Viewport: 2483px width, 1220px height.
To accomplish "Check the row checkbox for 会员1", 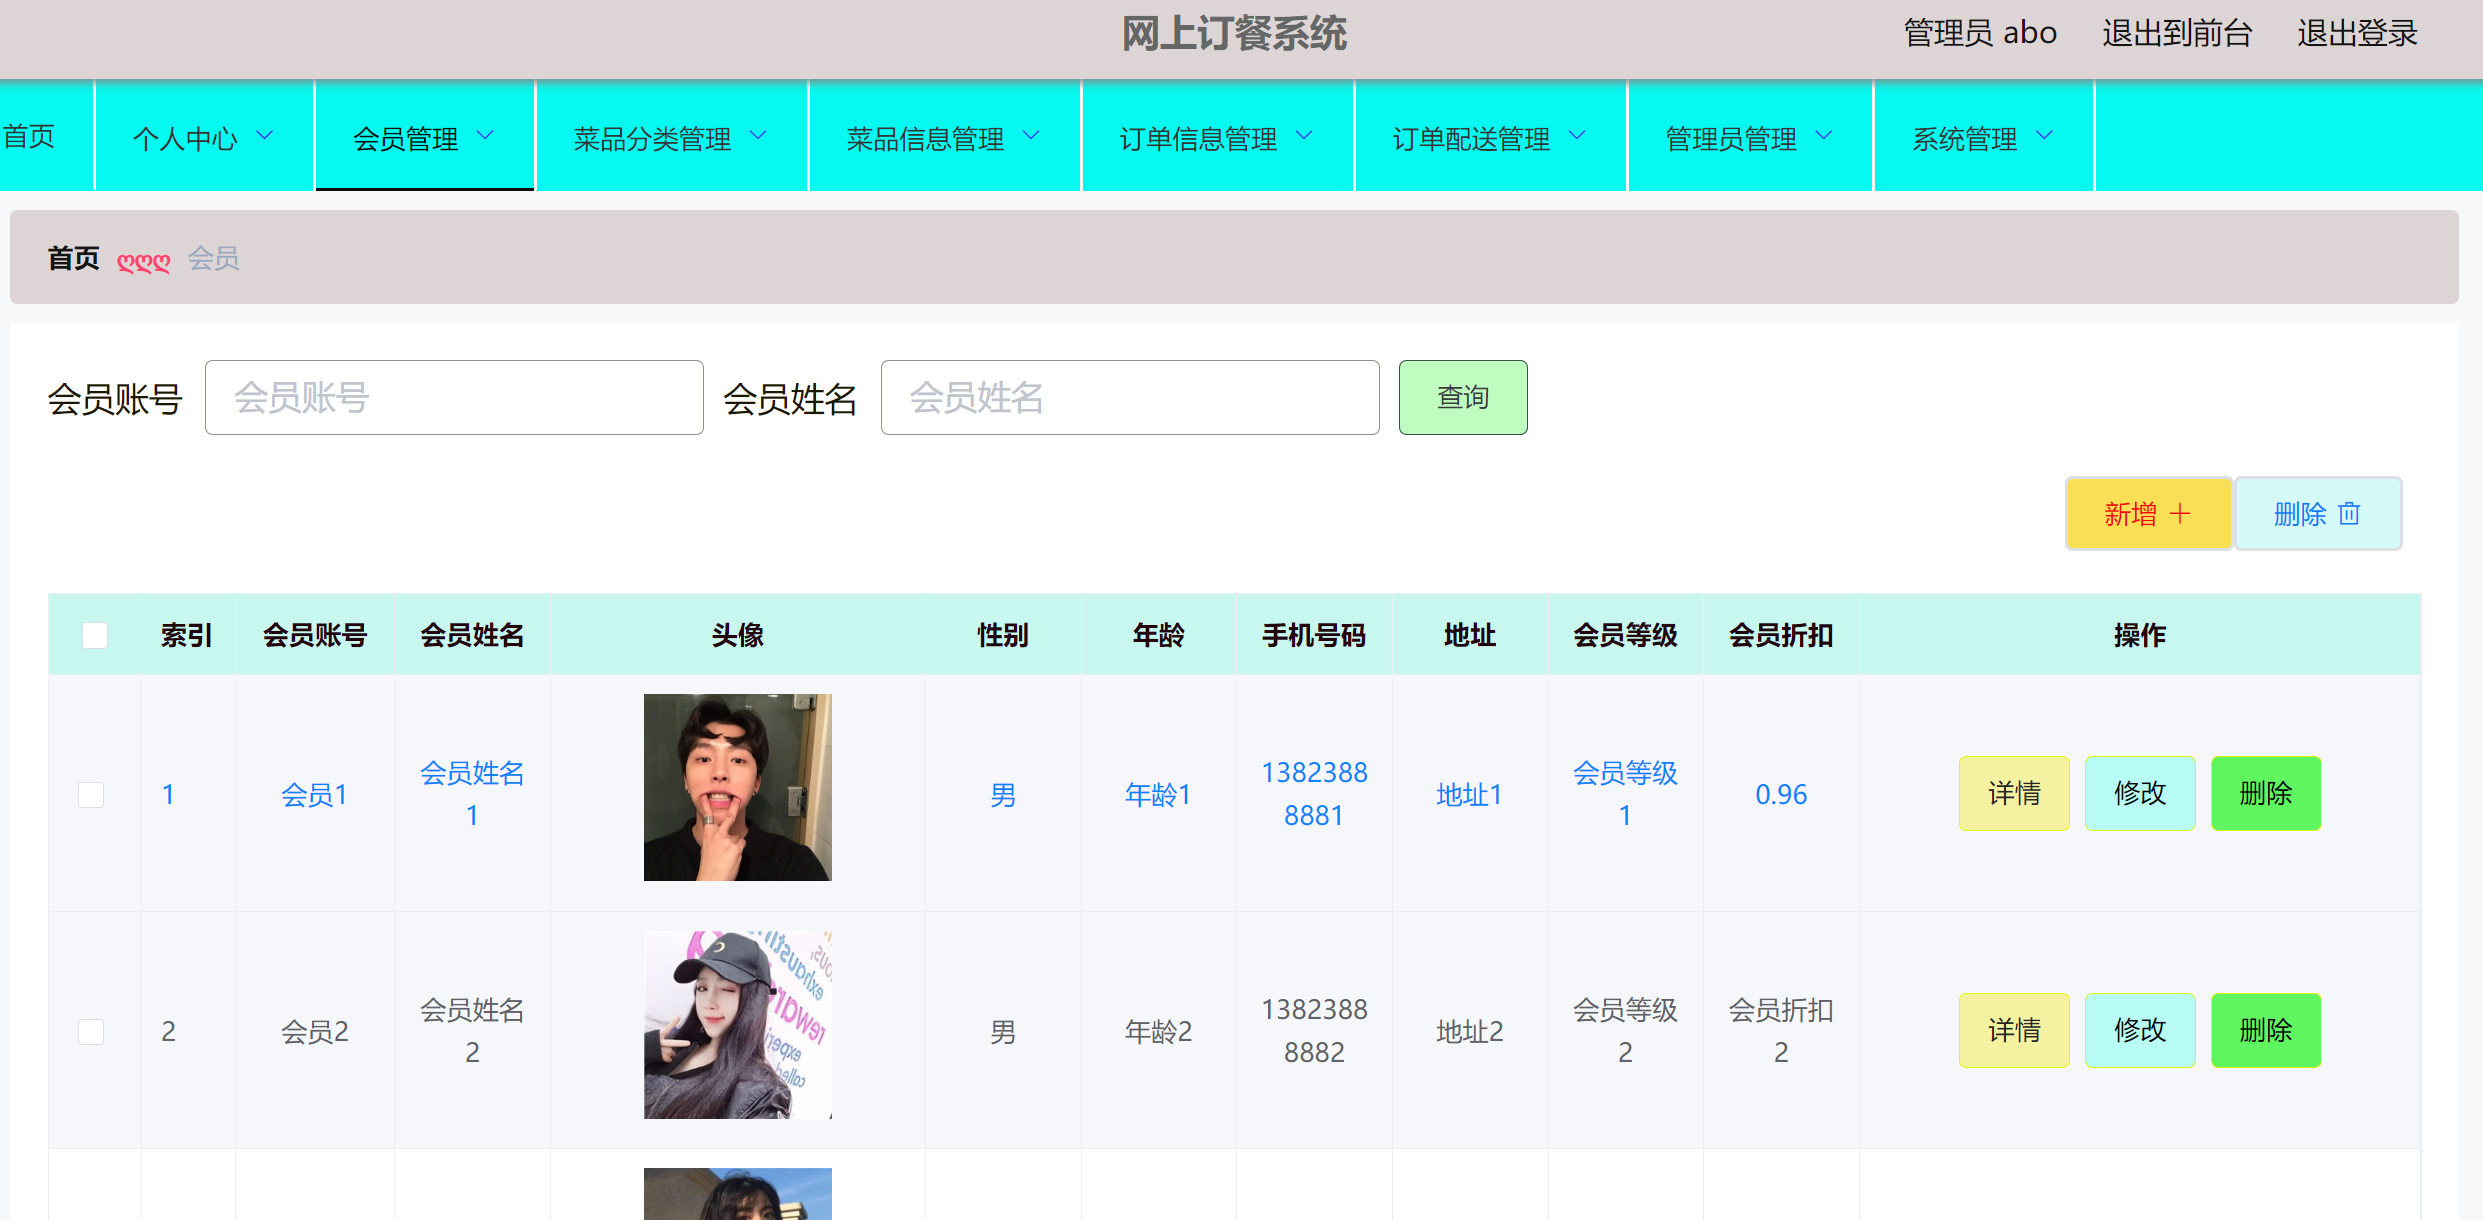I will click(91, 795).
